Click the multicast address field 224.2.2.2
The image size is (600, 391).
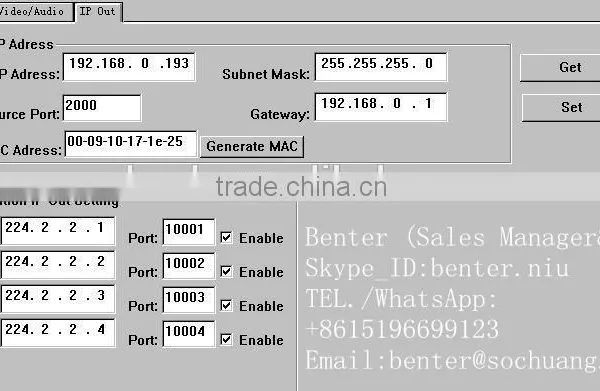point(58,265)
